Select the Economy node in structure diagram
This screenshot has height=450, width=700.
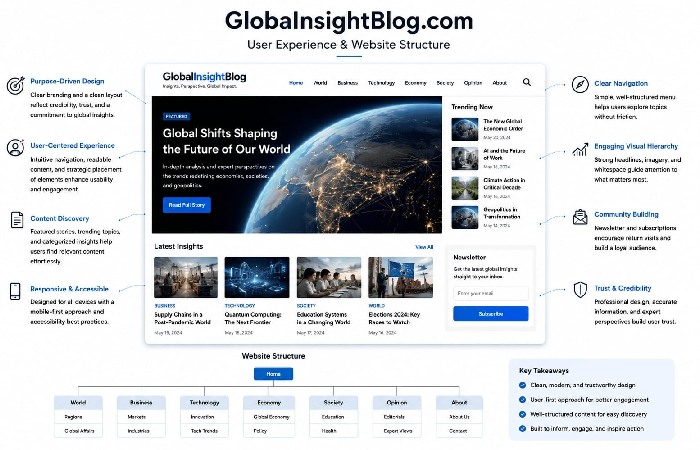coord(269,403)
